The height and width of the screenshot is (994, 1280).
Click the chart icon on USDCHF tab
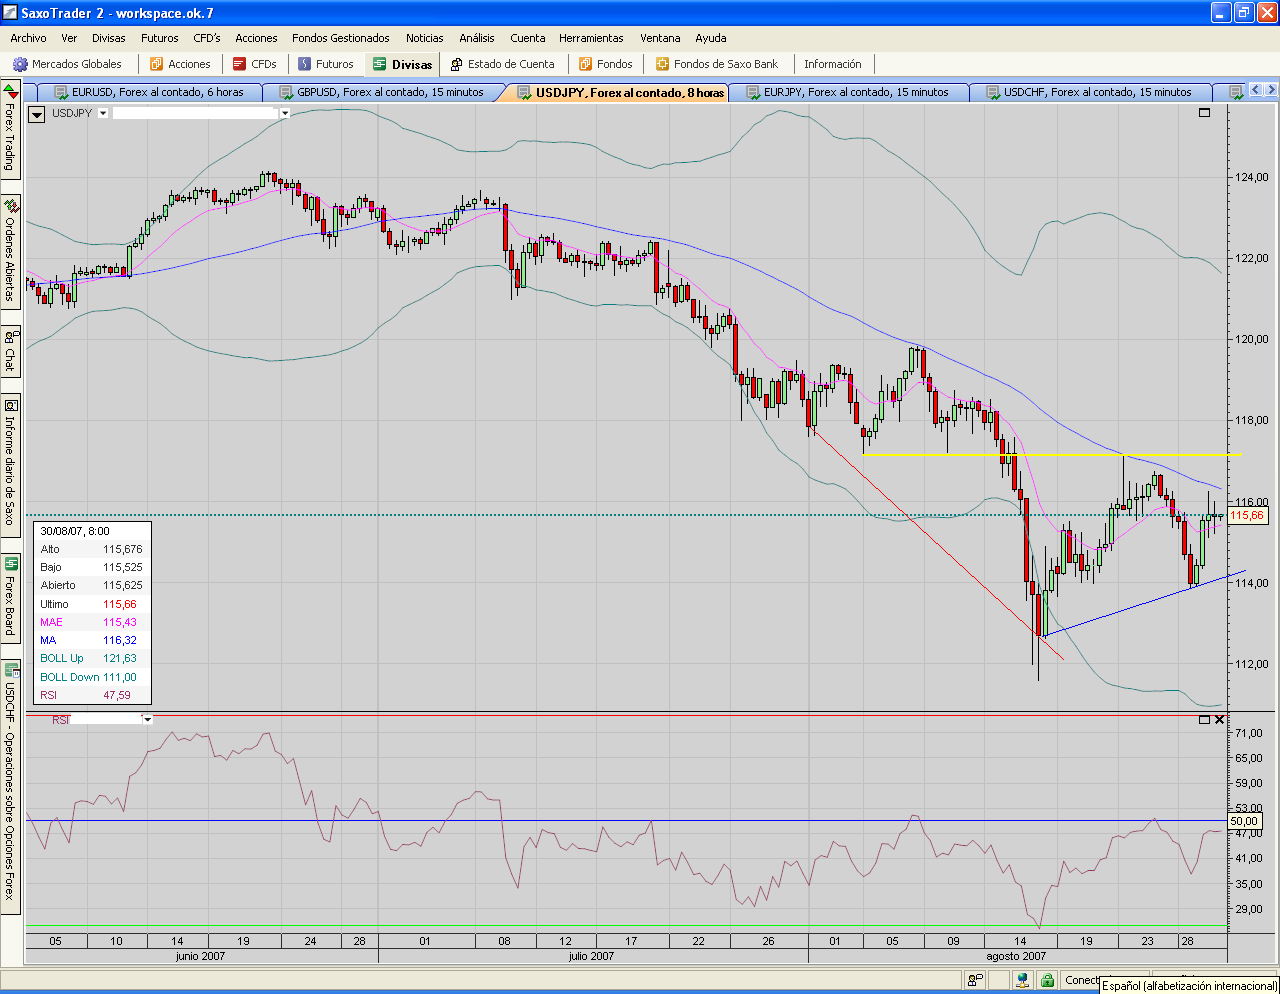point(993,92)
